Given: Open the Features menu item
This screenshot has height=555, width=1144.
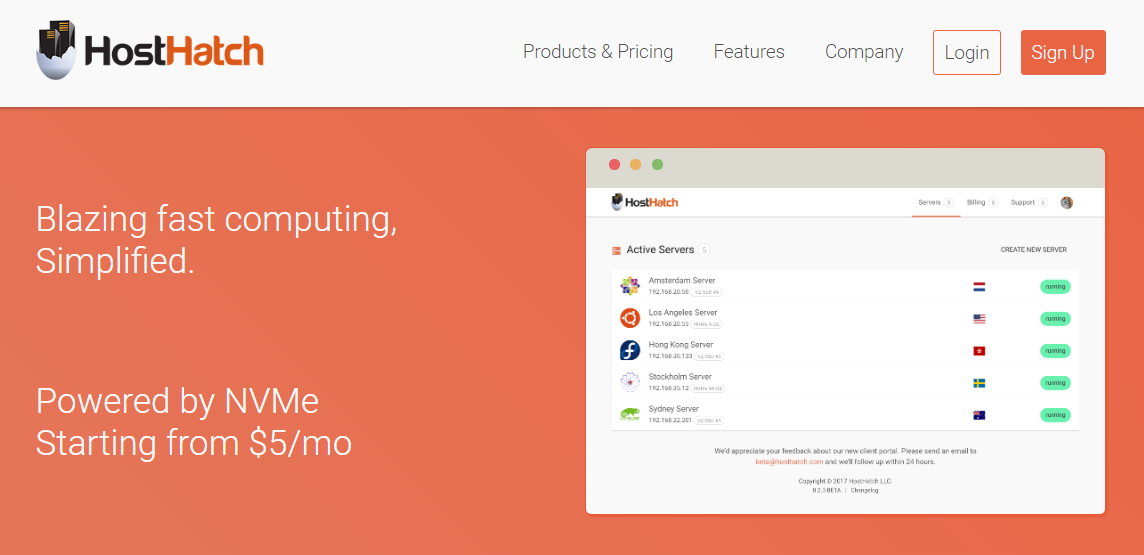Looking at the screenshot, I should click(749, 52).
